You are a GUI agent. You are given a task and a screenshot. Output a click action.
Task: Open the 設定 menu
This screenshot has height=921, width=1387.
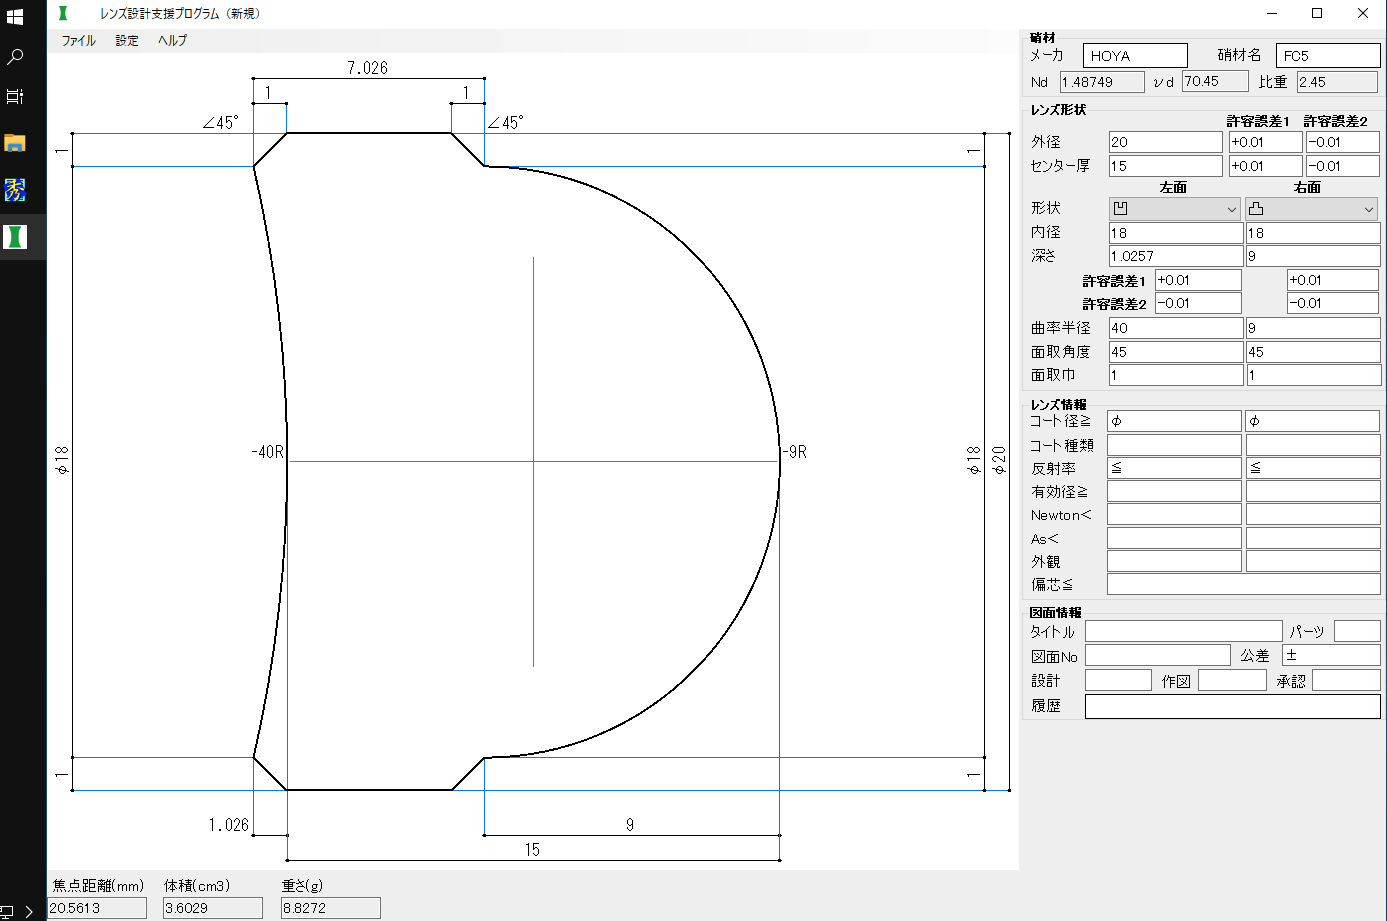coord(127,41)
